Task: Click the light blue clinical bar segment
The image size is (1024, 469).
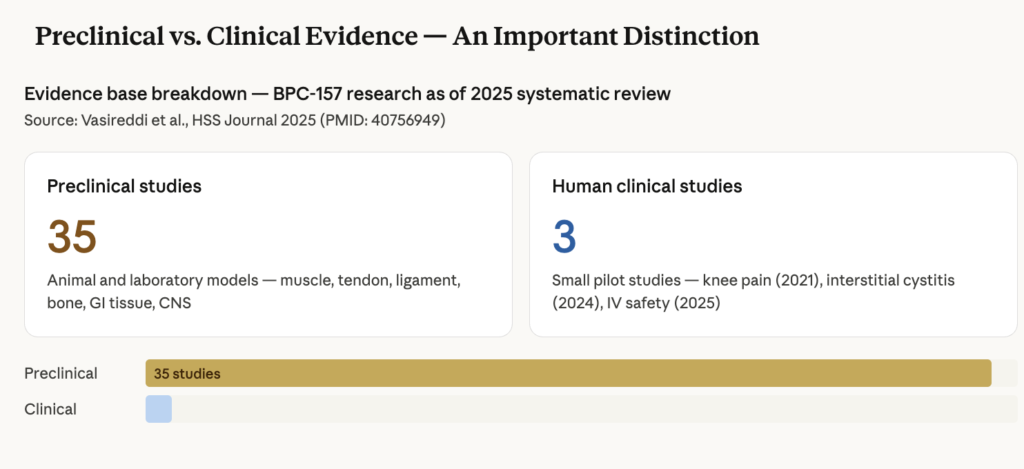Action: pos(158,408)
